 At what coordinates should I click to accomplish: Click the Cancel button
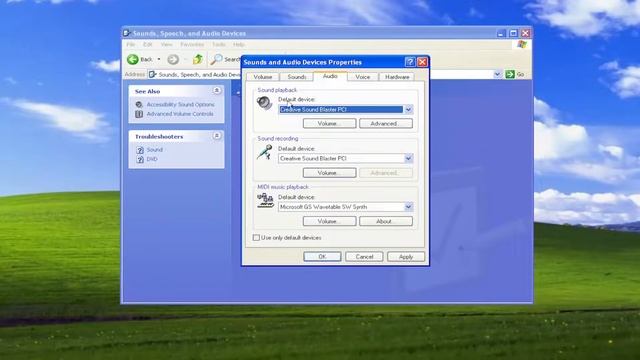point(364,257)
